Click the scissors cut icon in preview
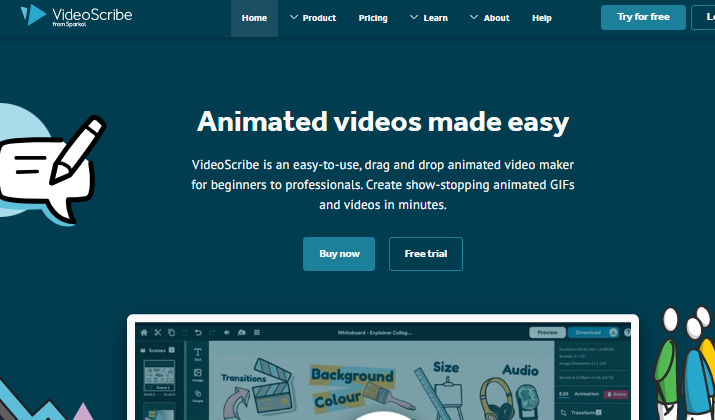The width and height of the screenshot is (715, 420). pyautogui.click(x=158, y=332)
